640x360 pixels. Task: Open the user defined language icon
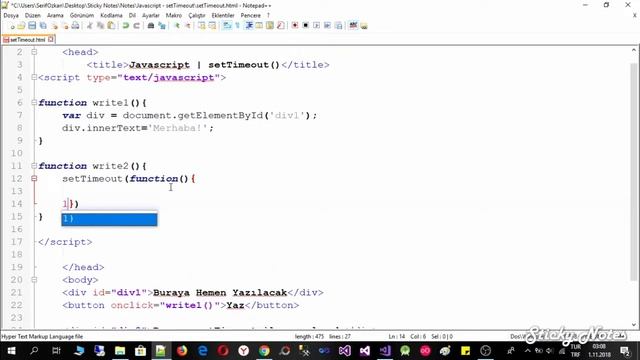click(259, 26)
